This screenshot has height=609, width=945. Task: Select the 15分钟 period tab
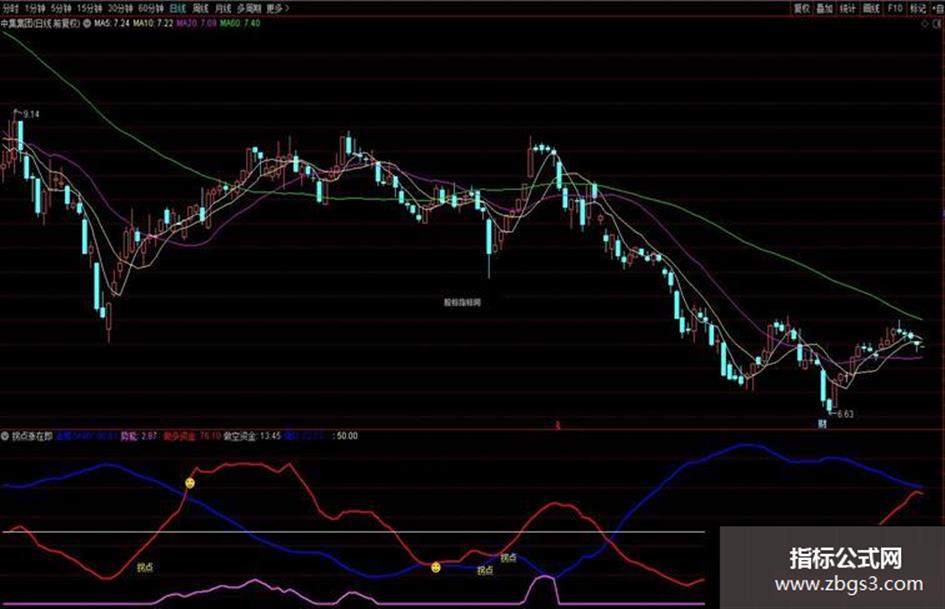tap(89, 8)
